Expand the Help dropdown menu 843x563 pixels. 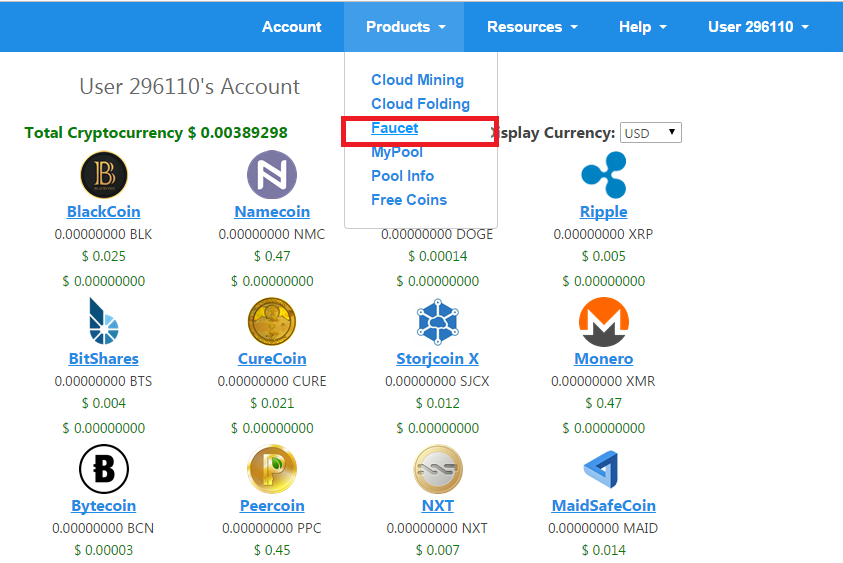642,27
